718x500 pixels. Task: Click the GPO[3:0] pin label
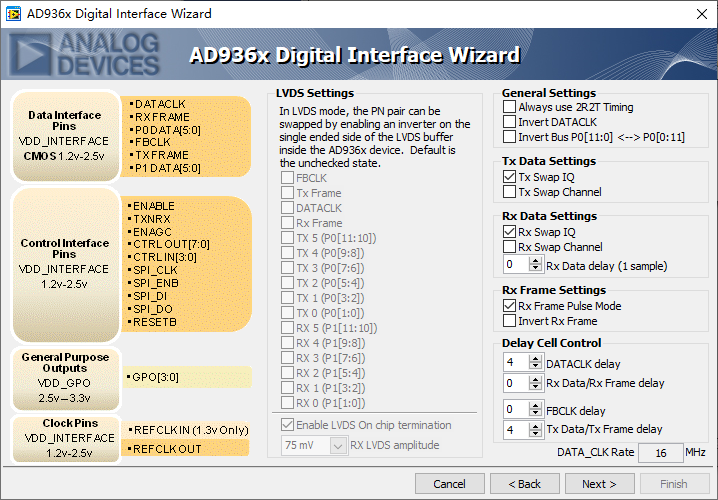[153, 377]
